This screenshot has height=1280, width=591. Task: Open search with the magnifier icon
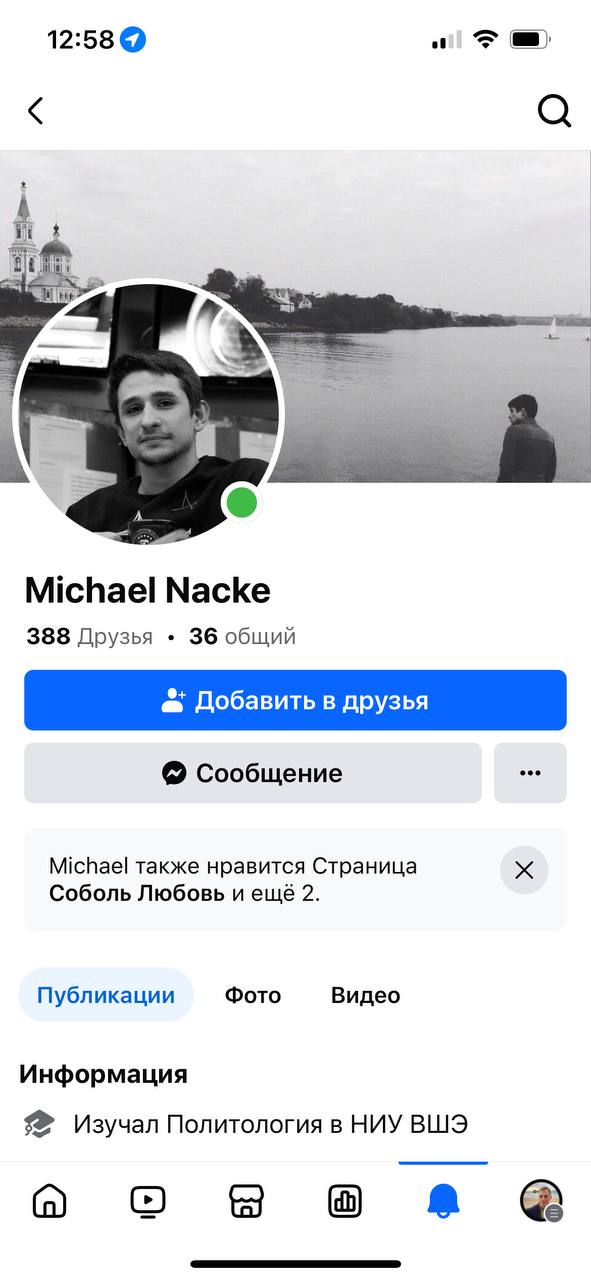554,110
